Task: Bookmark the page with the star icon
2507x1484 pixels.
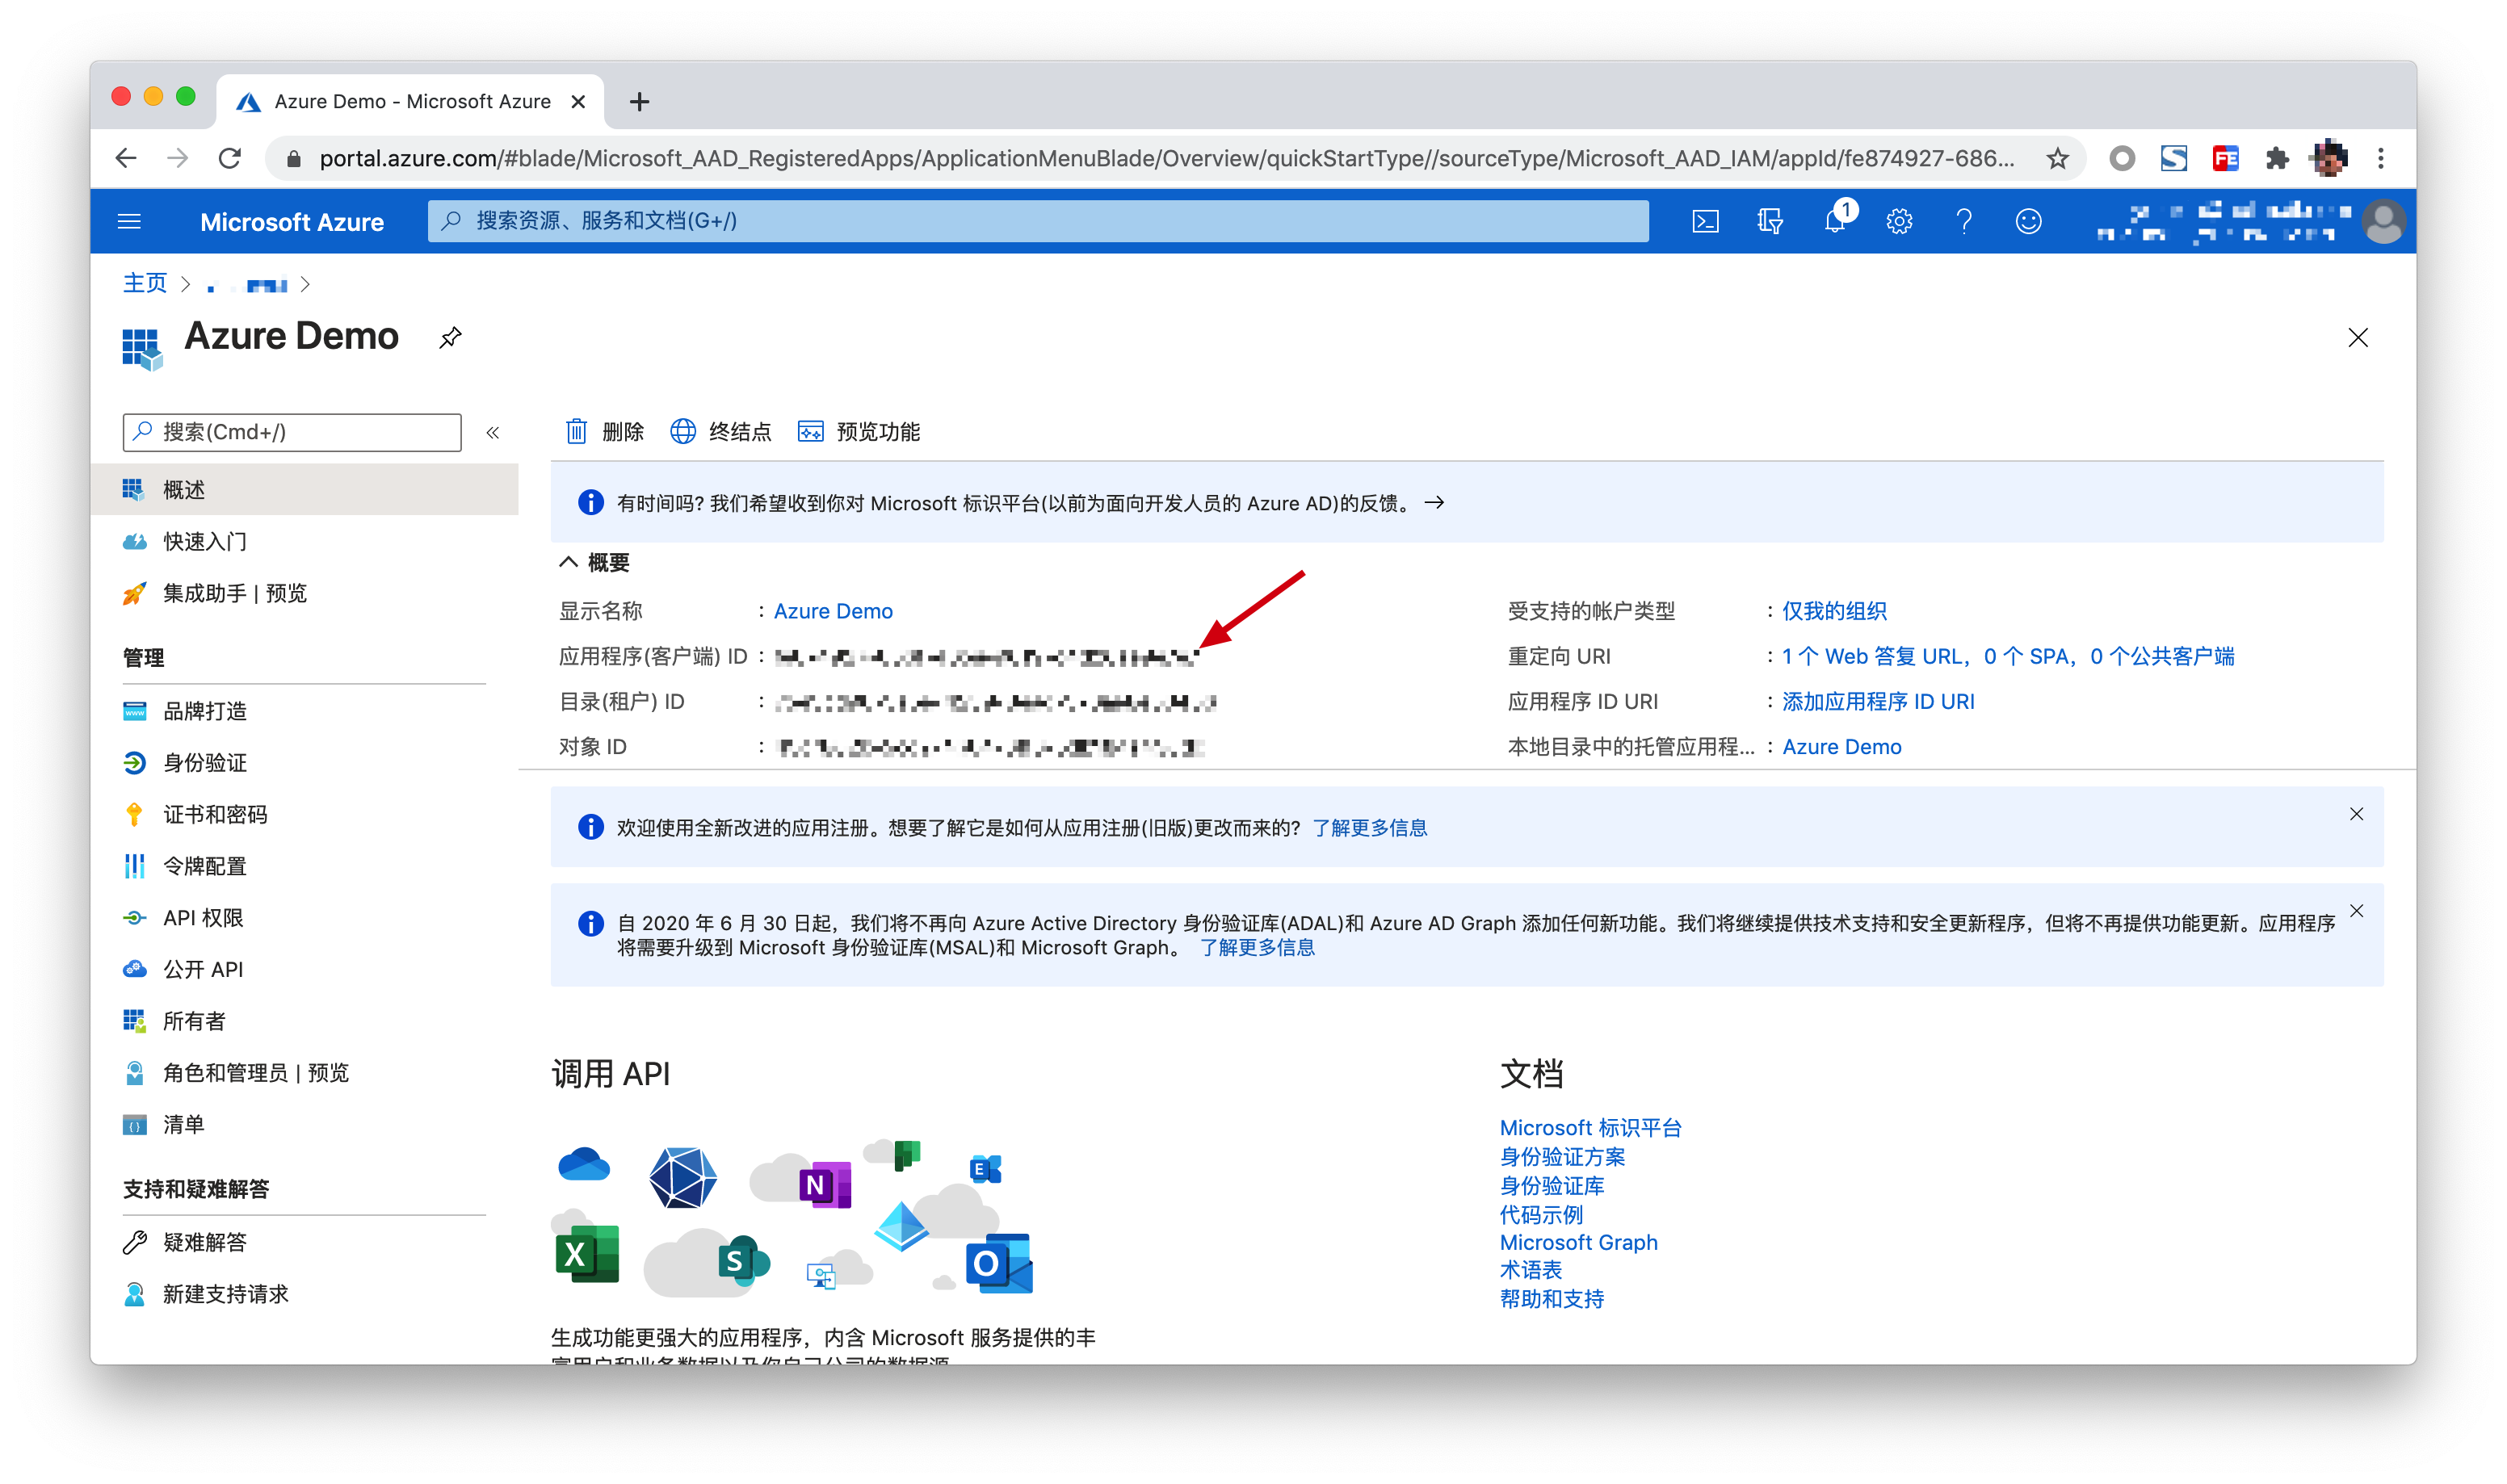Action: tap(2057, 158)
